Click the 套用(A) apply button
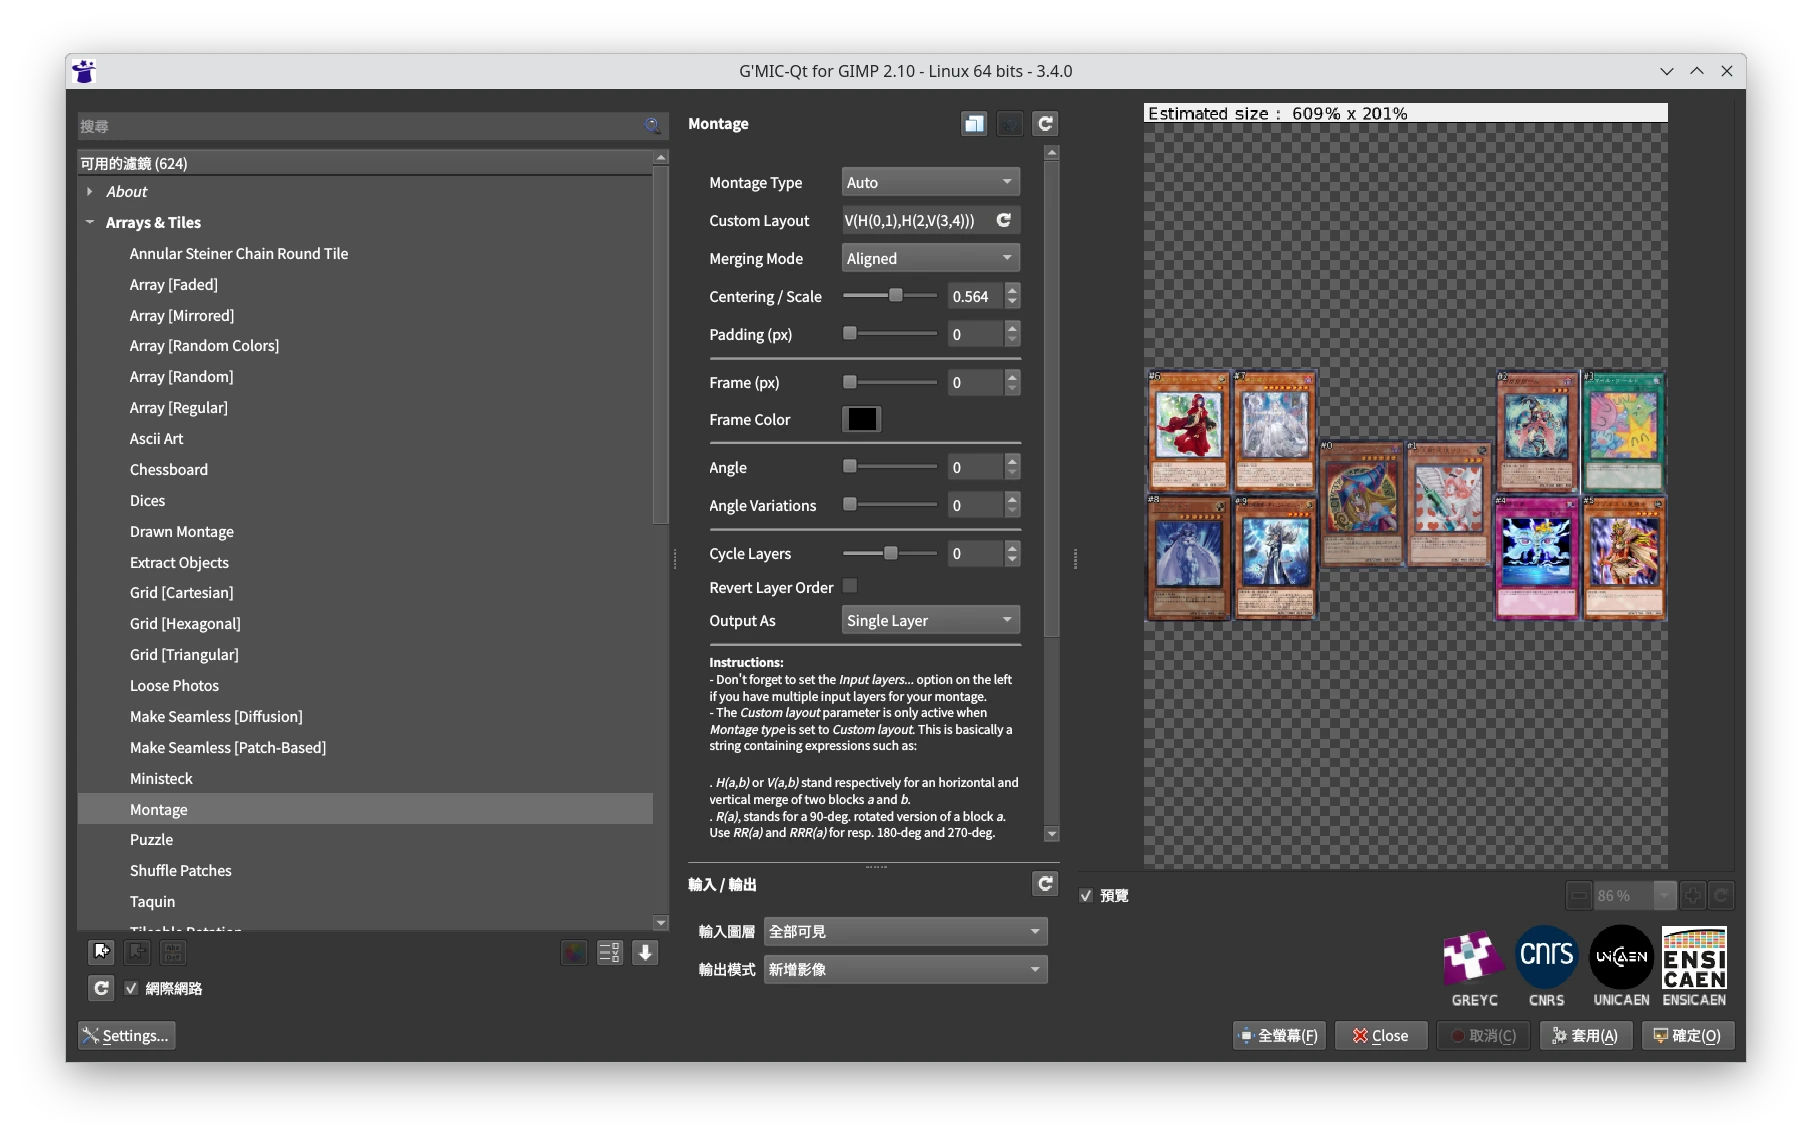The width and height of the screenshot is (1813, 1141). [1585, 1036]
